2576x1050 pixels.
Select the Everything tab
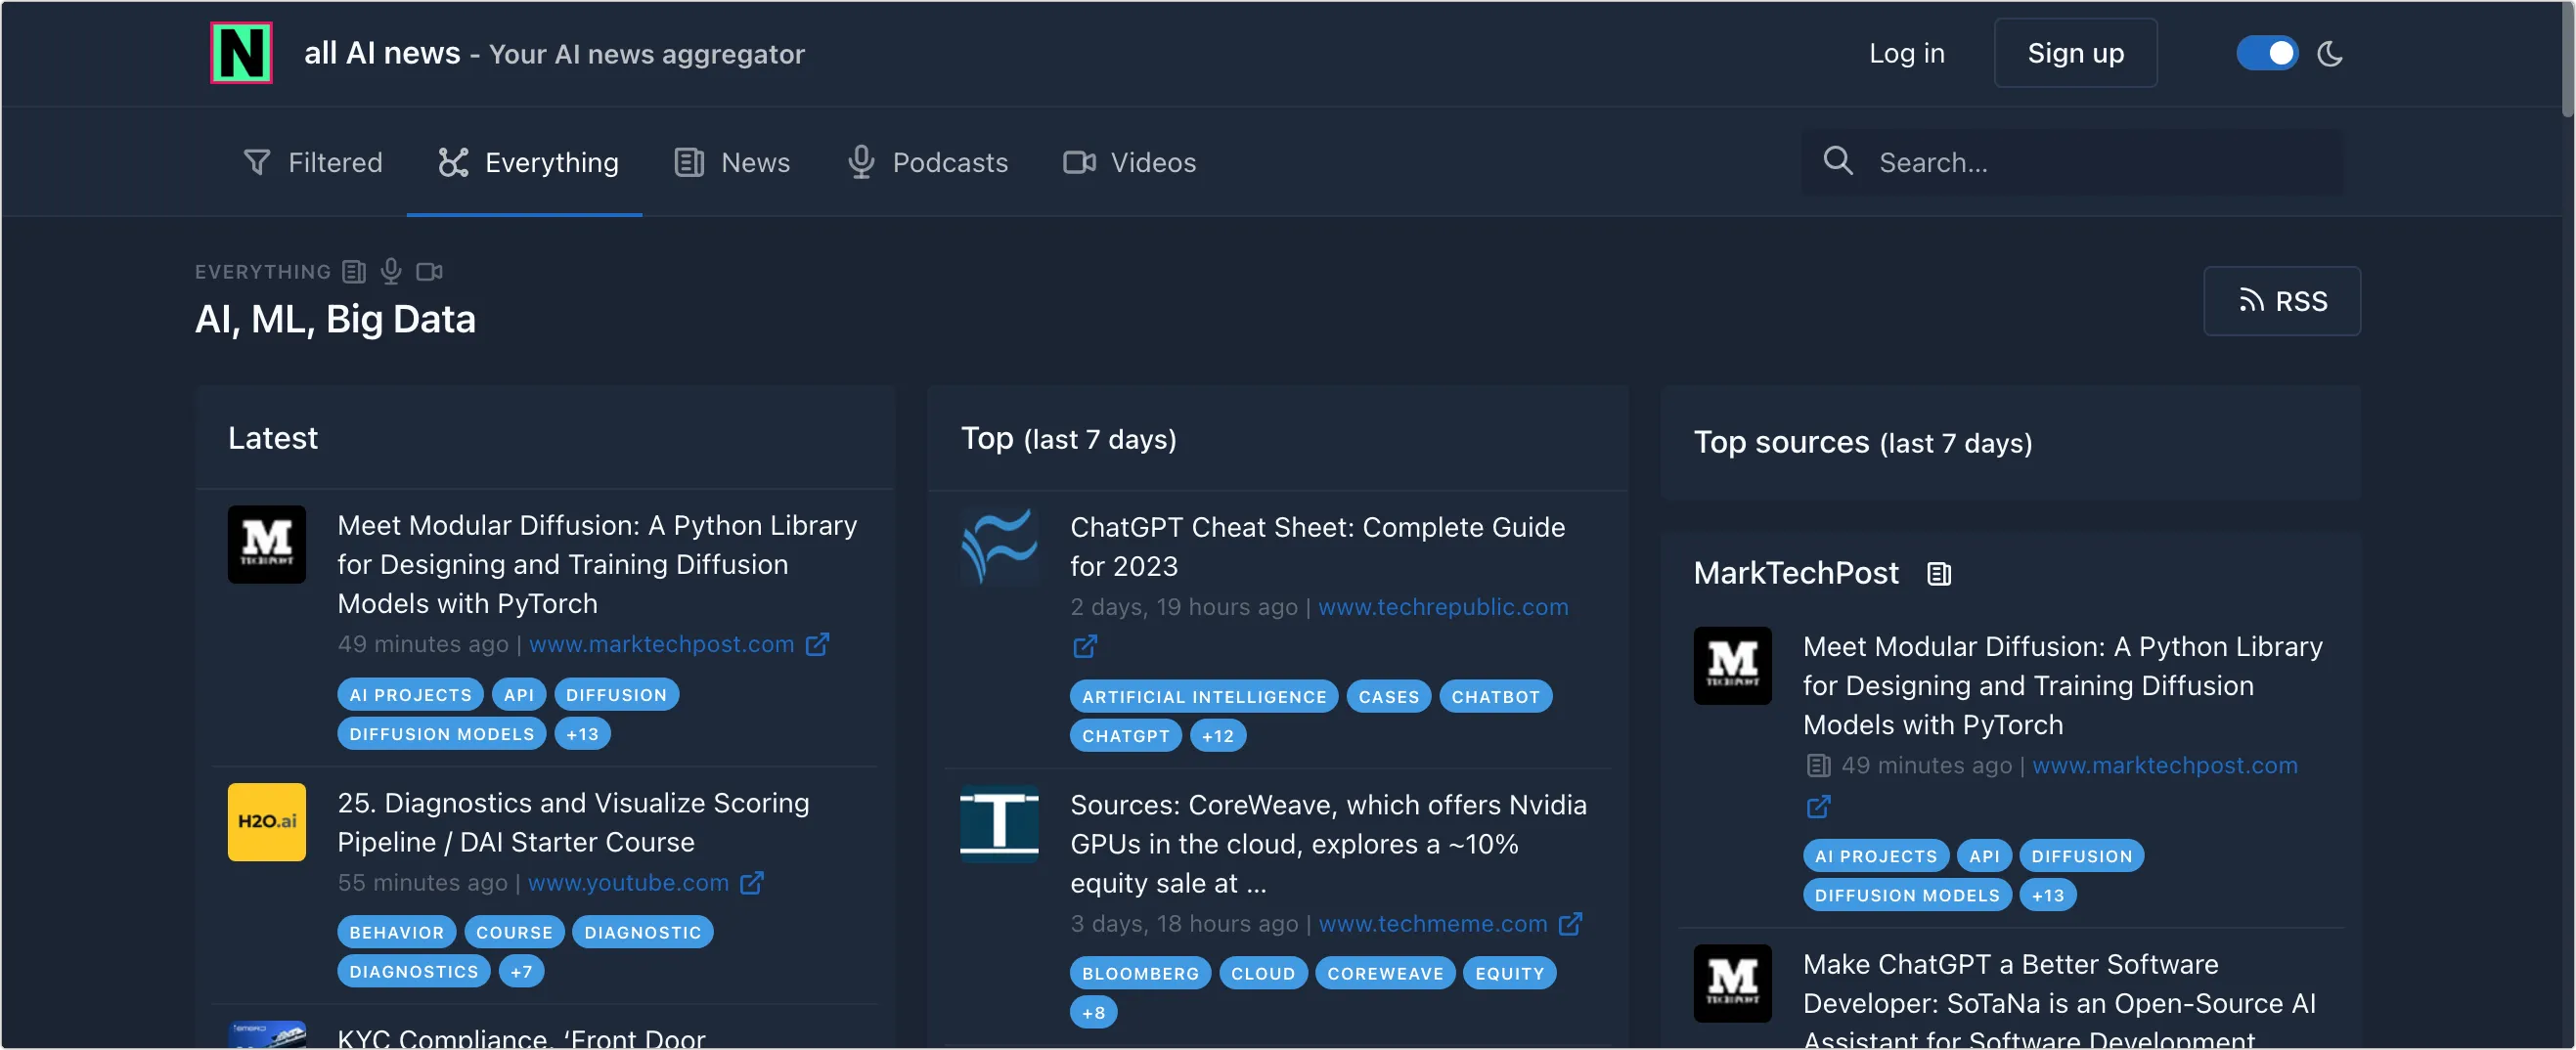527,162
